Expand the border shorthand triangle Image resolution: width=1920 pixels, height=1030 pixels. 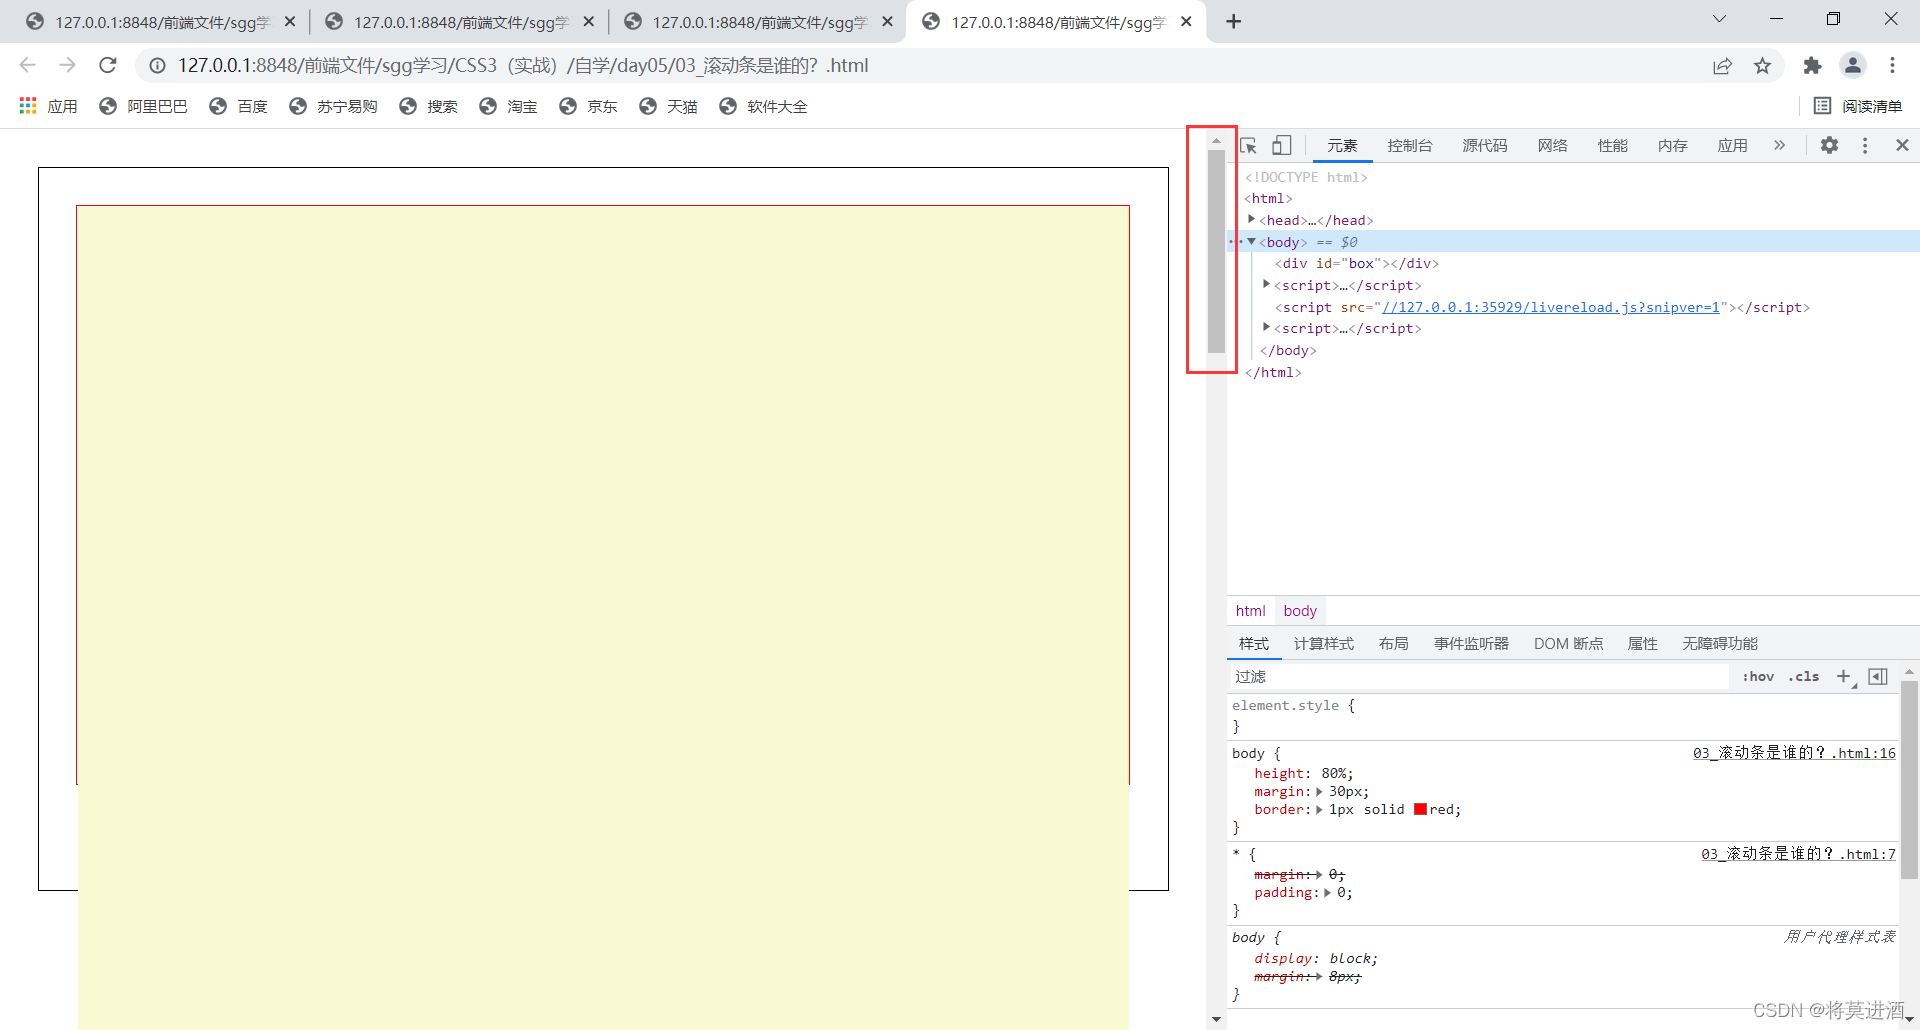tap(1319, 810)
